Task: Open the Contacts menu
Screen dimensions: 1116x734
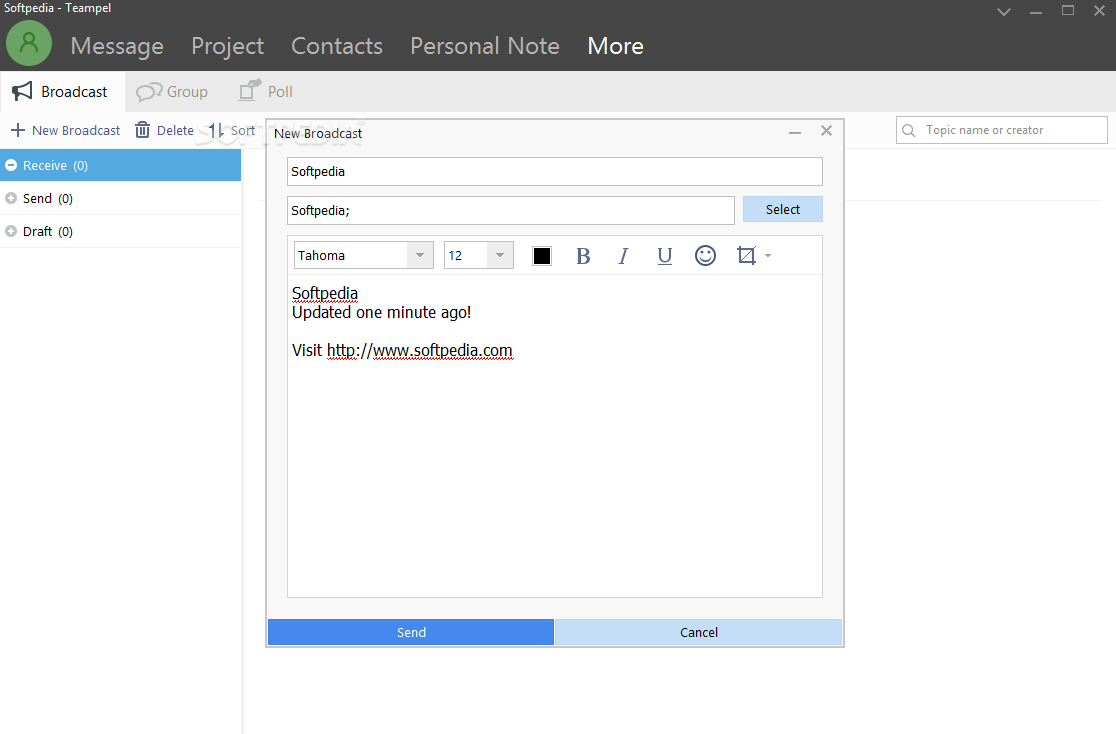Action: pyautogui.click(x=337, y=46)
